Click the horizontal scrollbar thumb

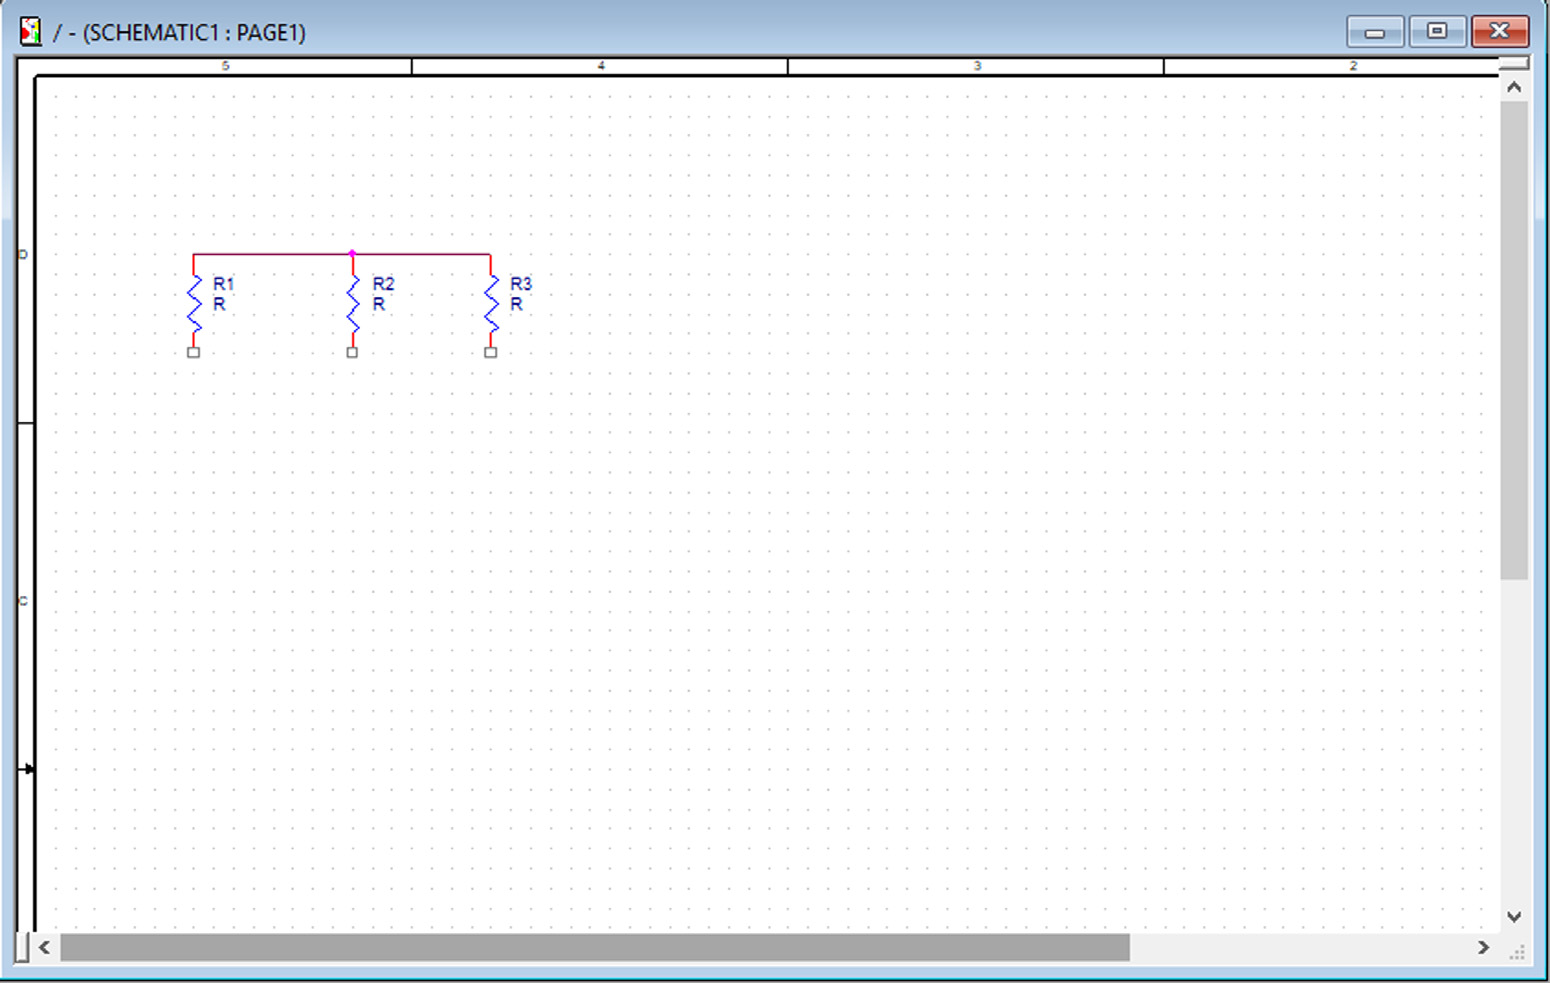tap(595, 947)
